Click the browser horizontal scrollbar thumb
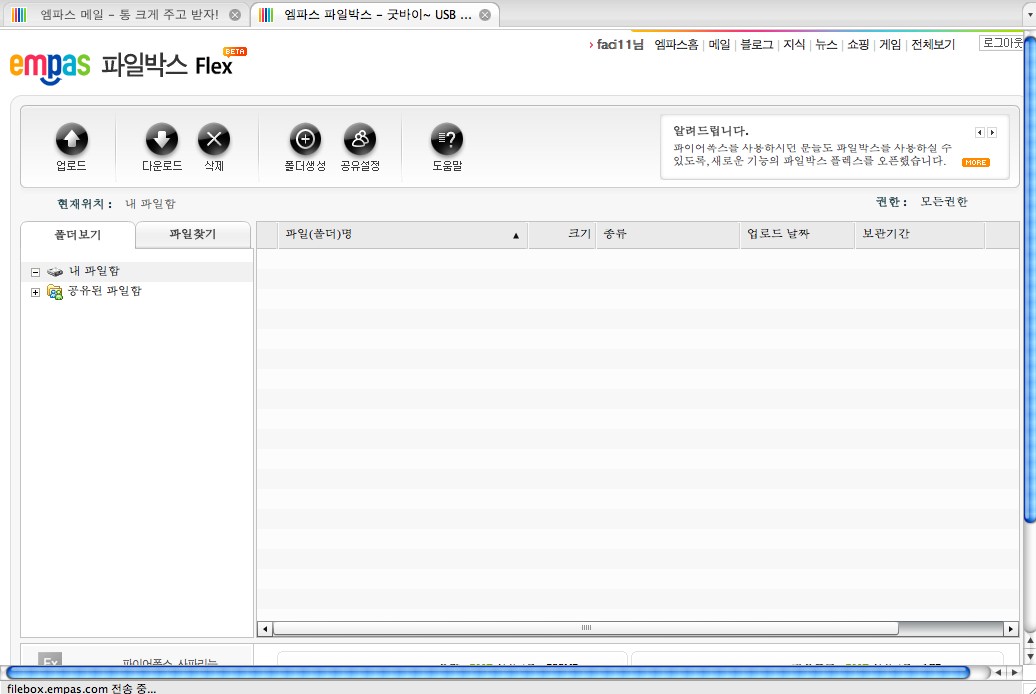 coord(488,673)
